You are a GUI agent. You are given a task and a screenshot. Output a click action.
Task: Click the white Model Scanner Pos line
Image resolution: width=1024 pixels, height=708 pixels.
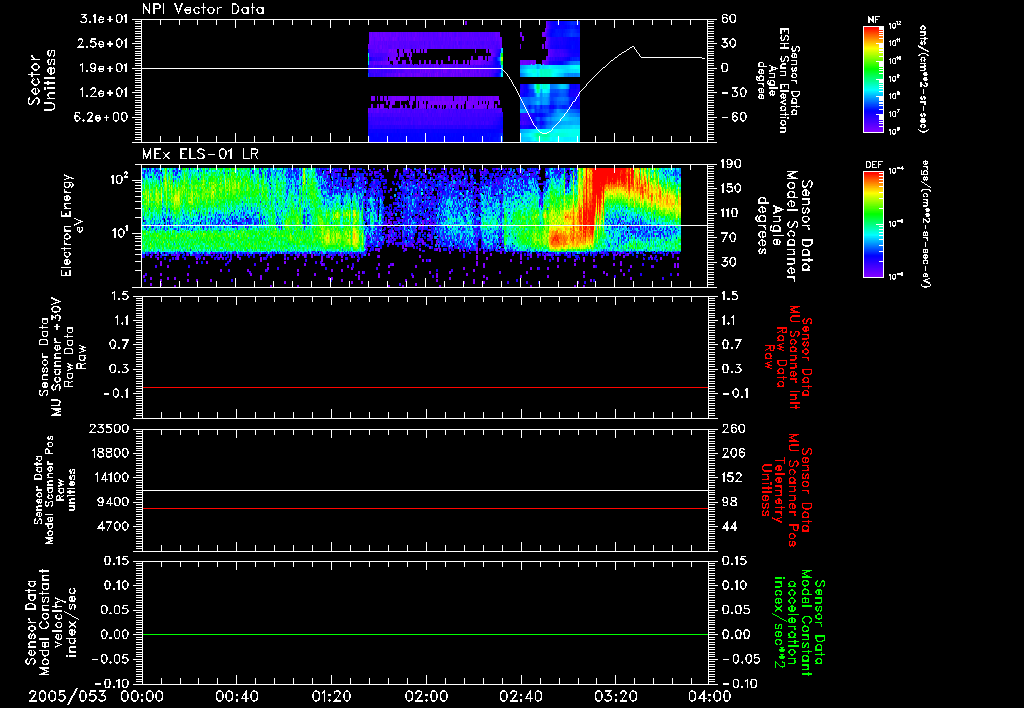(x=425, y=491)
